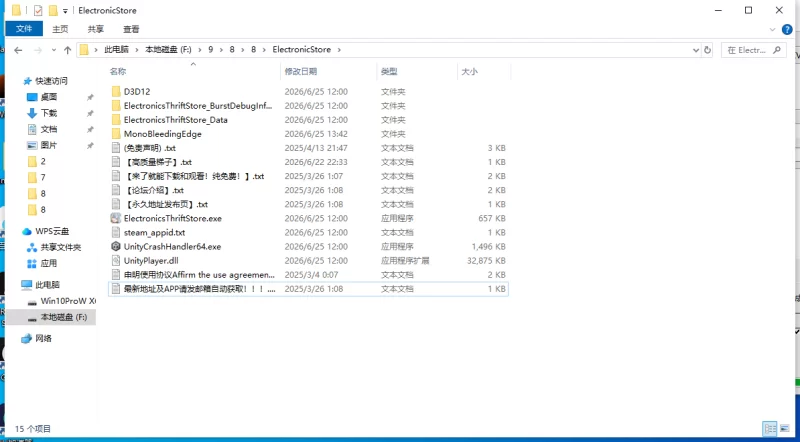The height and width of the screenshot is (442, 800).
Task: Click the UnityCrashHandler64.exe icon
Action: [116, 247]
